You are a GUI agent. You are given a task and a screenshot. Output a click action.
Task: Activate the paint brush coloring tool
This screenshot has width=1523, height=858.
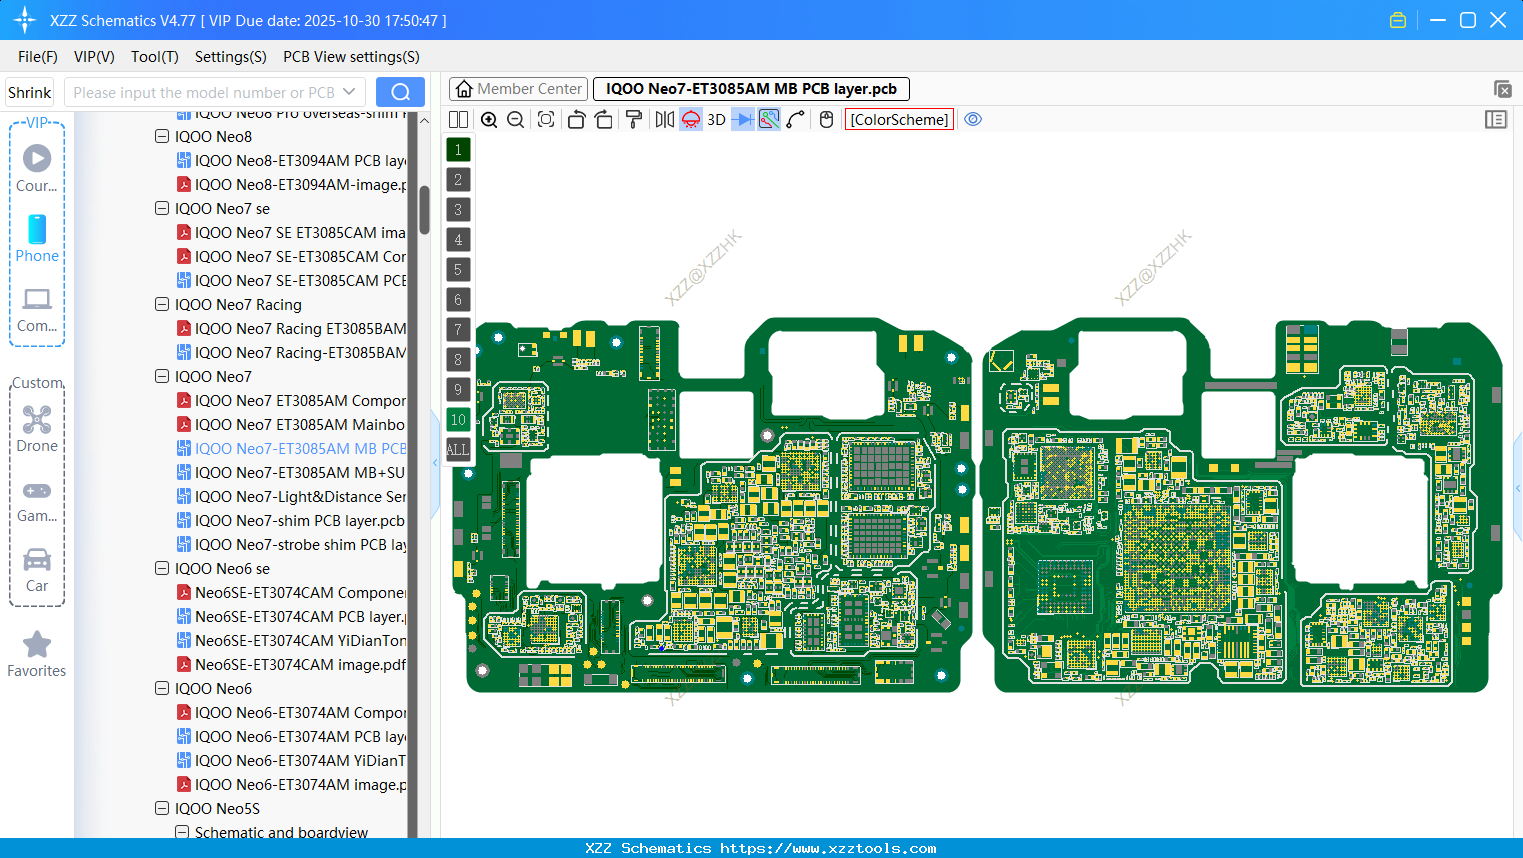click(x=633, y=119)
